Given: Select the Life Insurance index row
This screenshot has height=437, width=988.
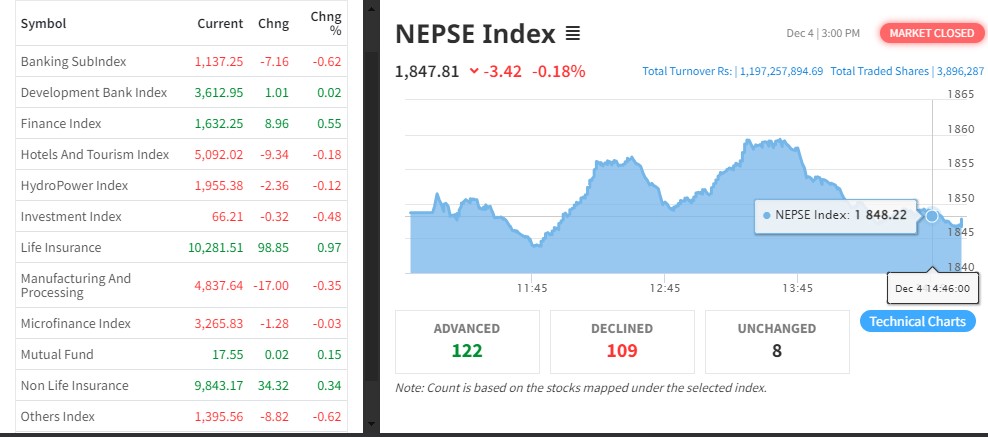Looking at the screenshot, I should [x=61, y=247].
